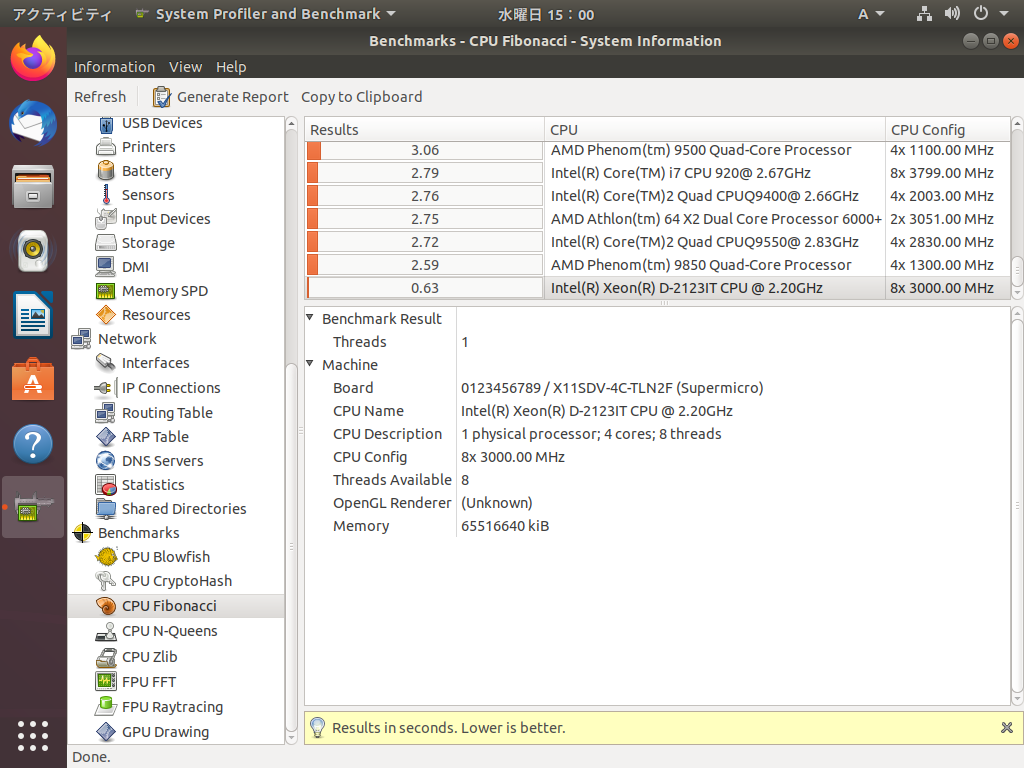
Task: Select the Printers icon
Action: click(x=106, y=147)
